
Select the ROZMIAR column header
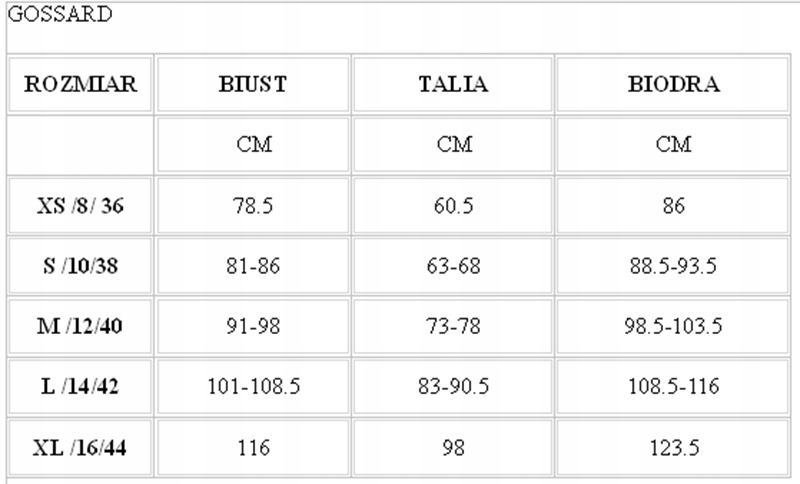80,84
